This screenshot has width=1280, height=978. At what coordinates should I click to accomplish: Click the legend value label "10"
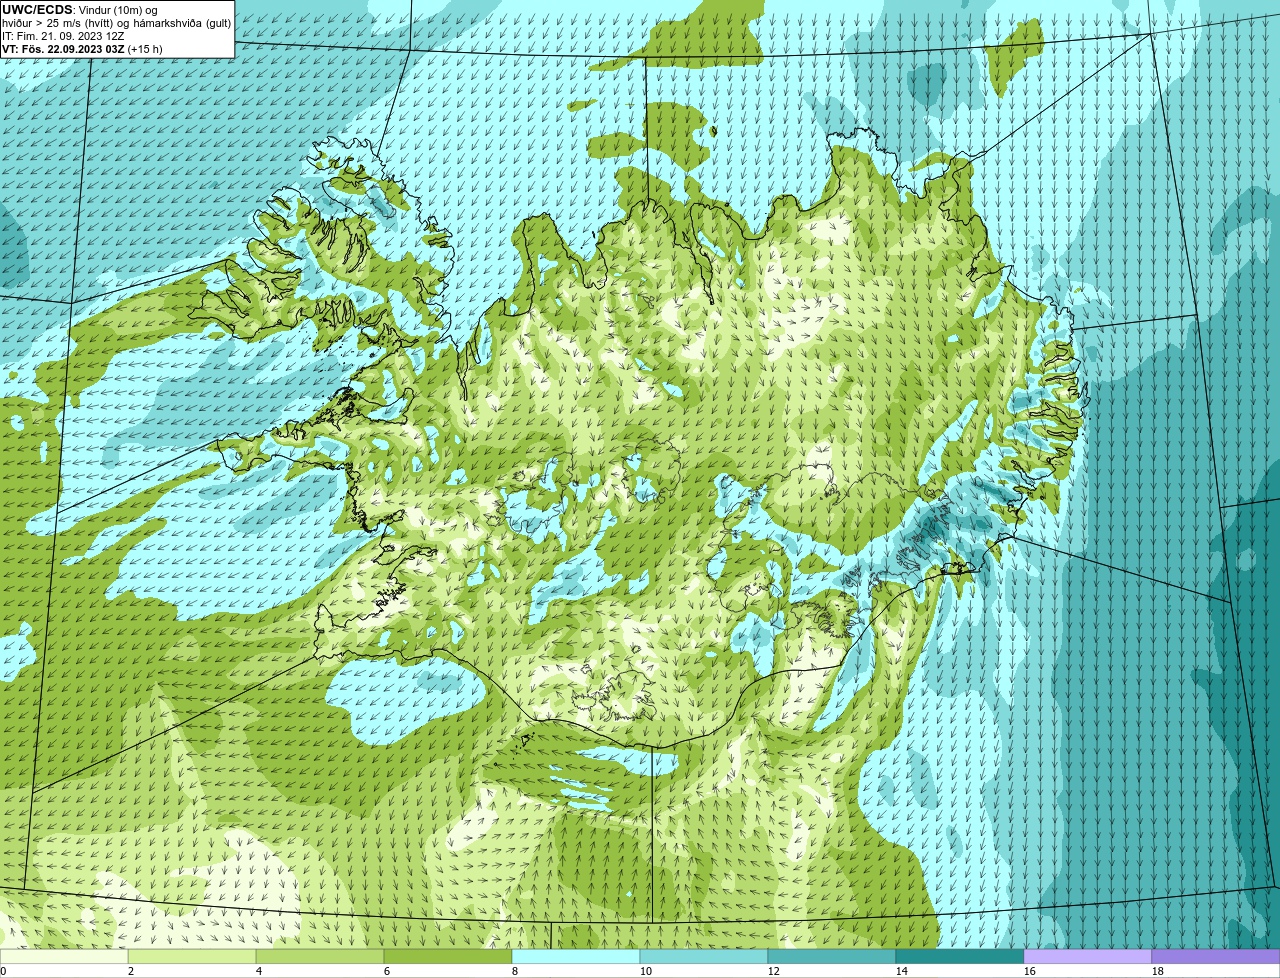646,971
